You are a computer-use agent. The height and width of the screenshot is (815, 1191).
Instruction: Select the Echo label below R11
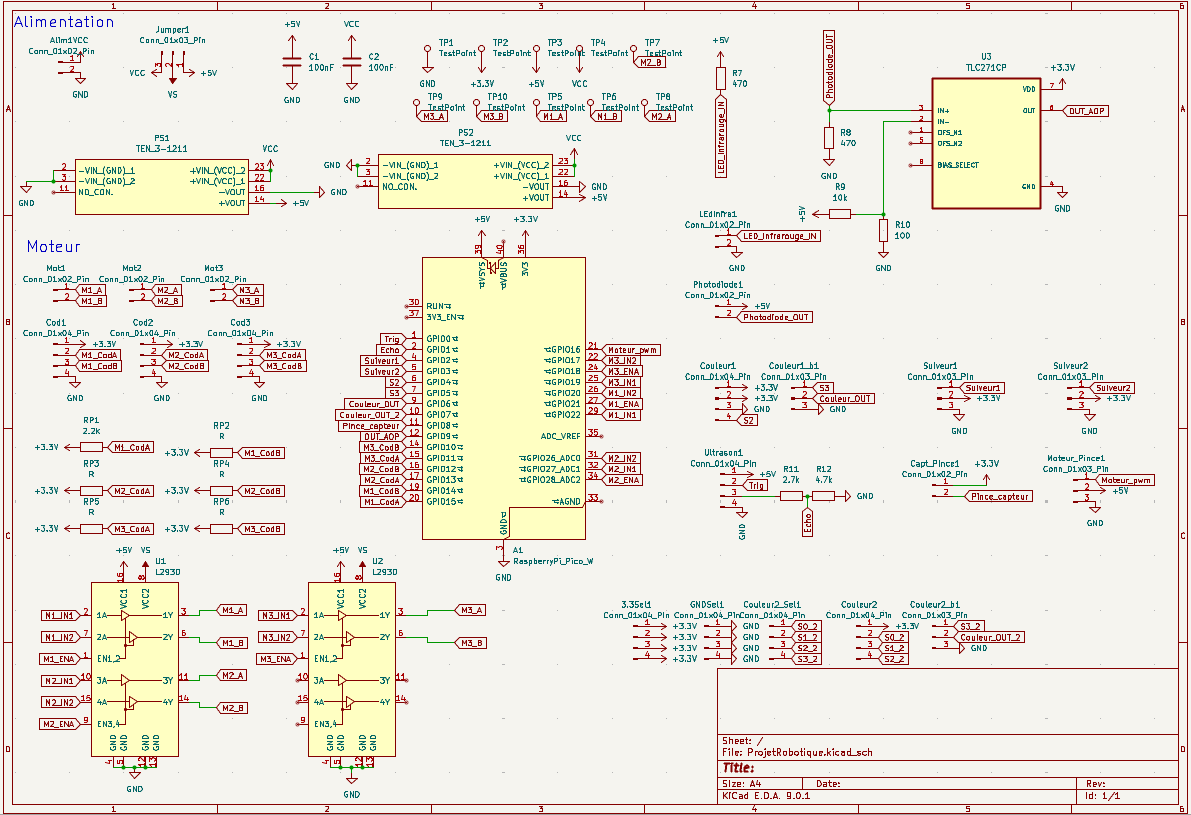(x=807, y=522)
